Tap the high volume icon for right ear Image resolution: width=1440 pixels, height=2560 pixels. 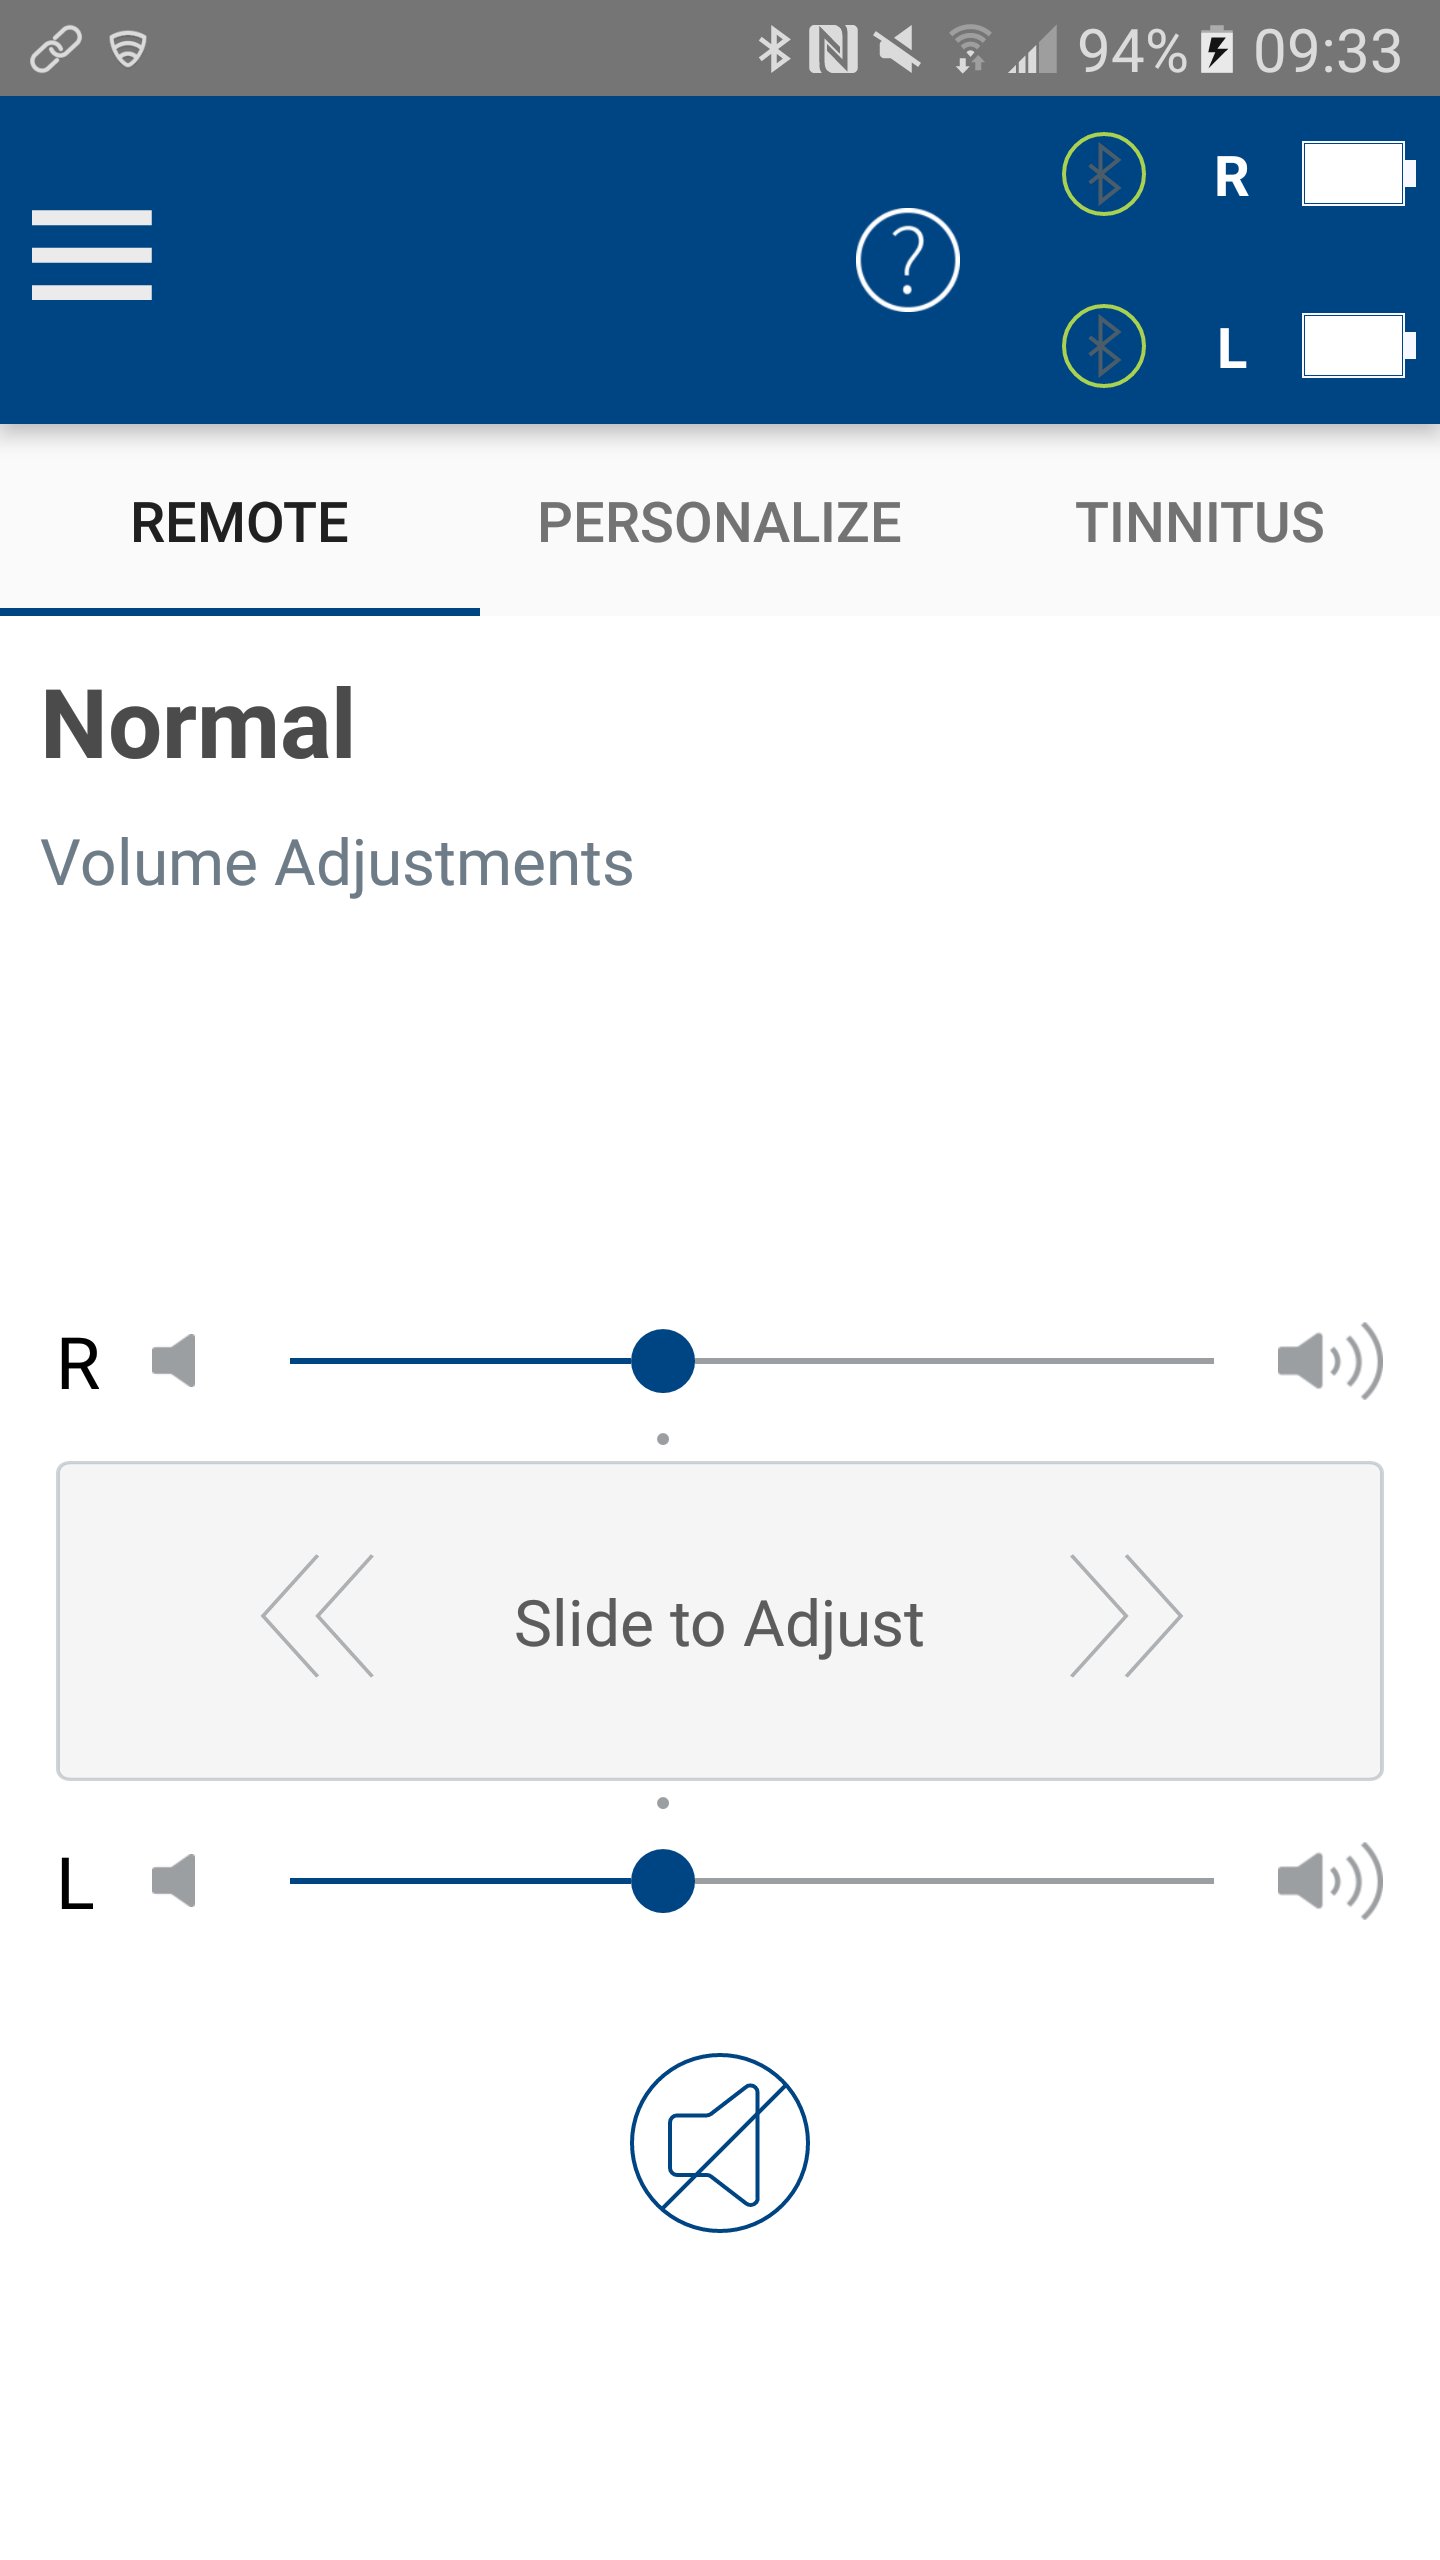1329,1361
